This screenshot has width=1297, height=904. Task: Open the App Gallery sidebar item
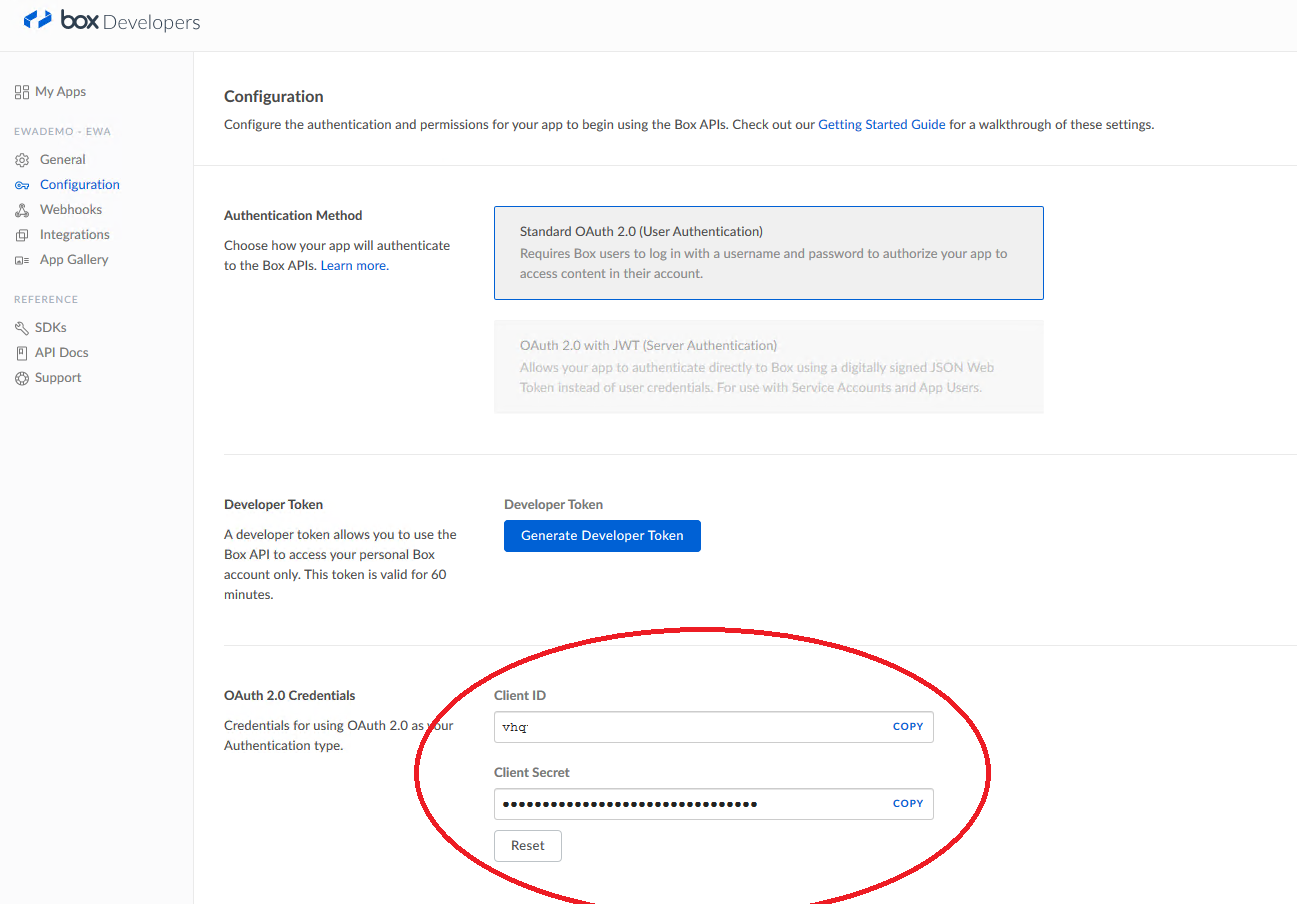pos(74,260)
